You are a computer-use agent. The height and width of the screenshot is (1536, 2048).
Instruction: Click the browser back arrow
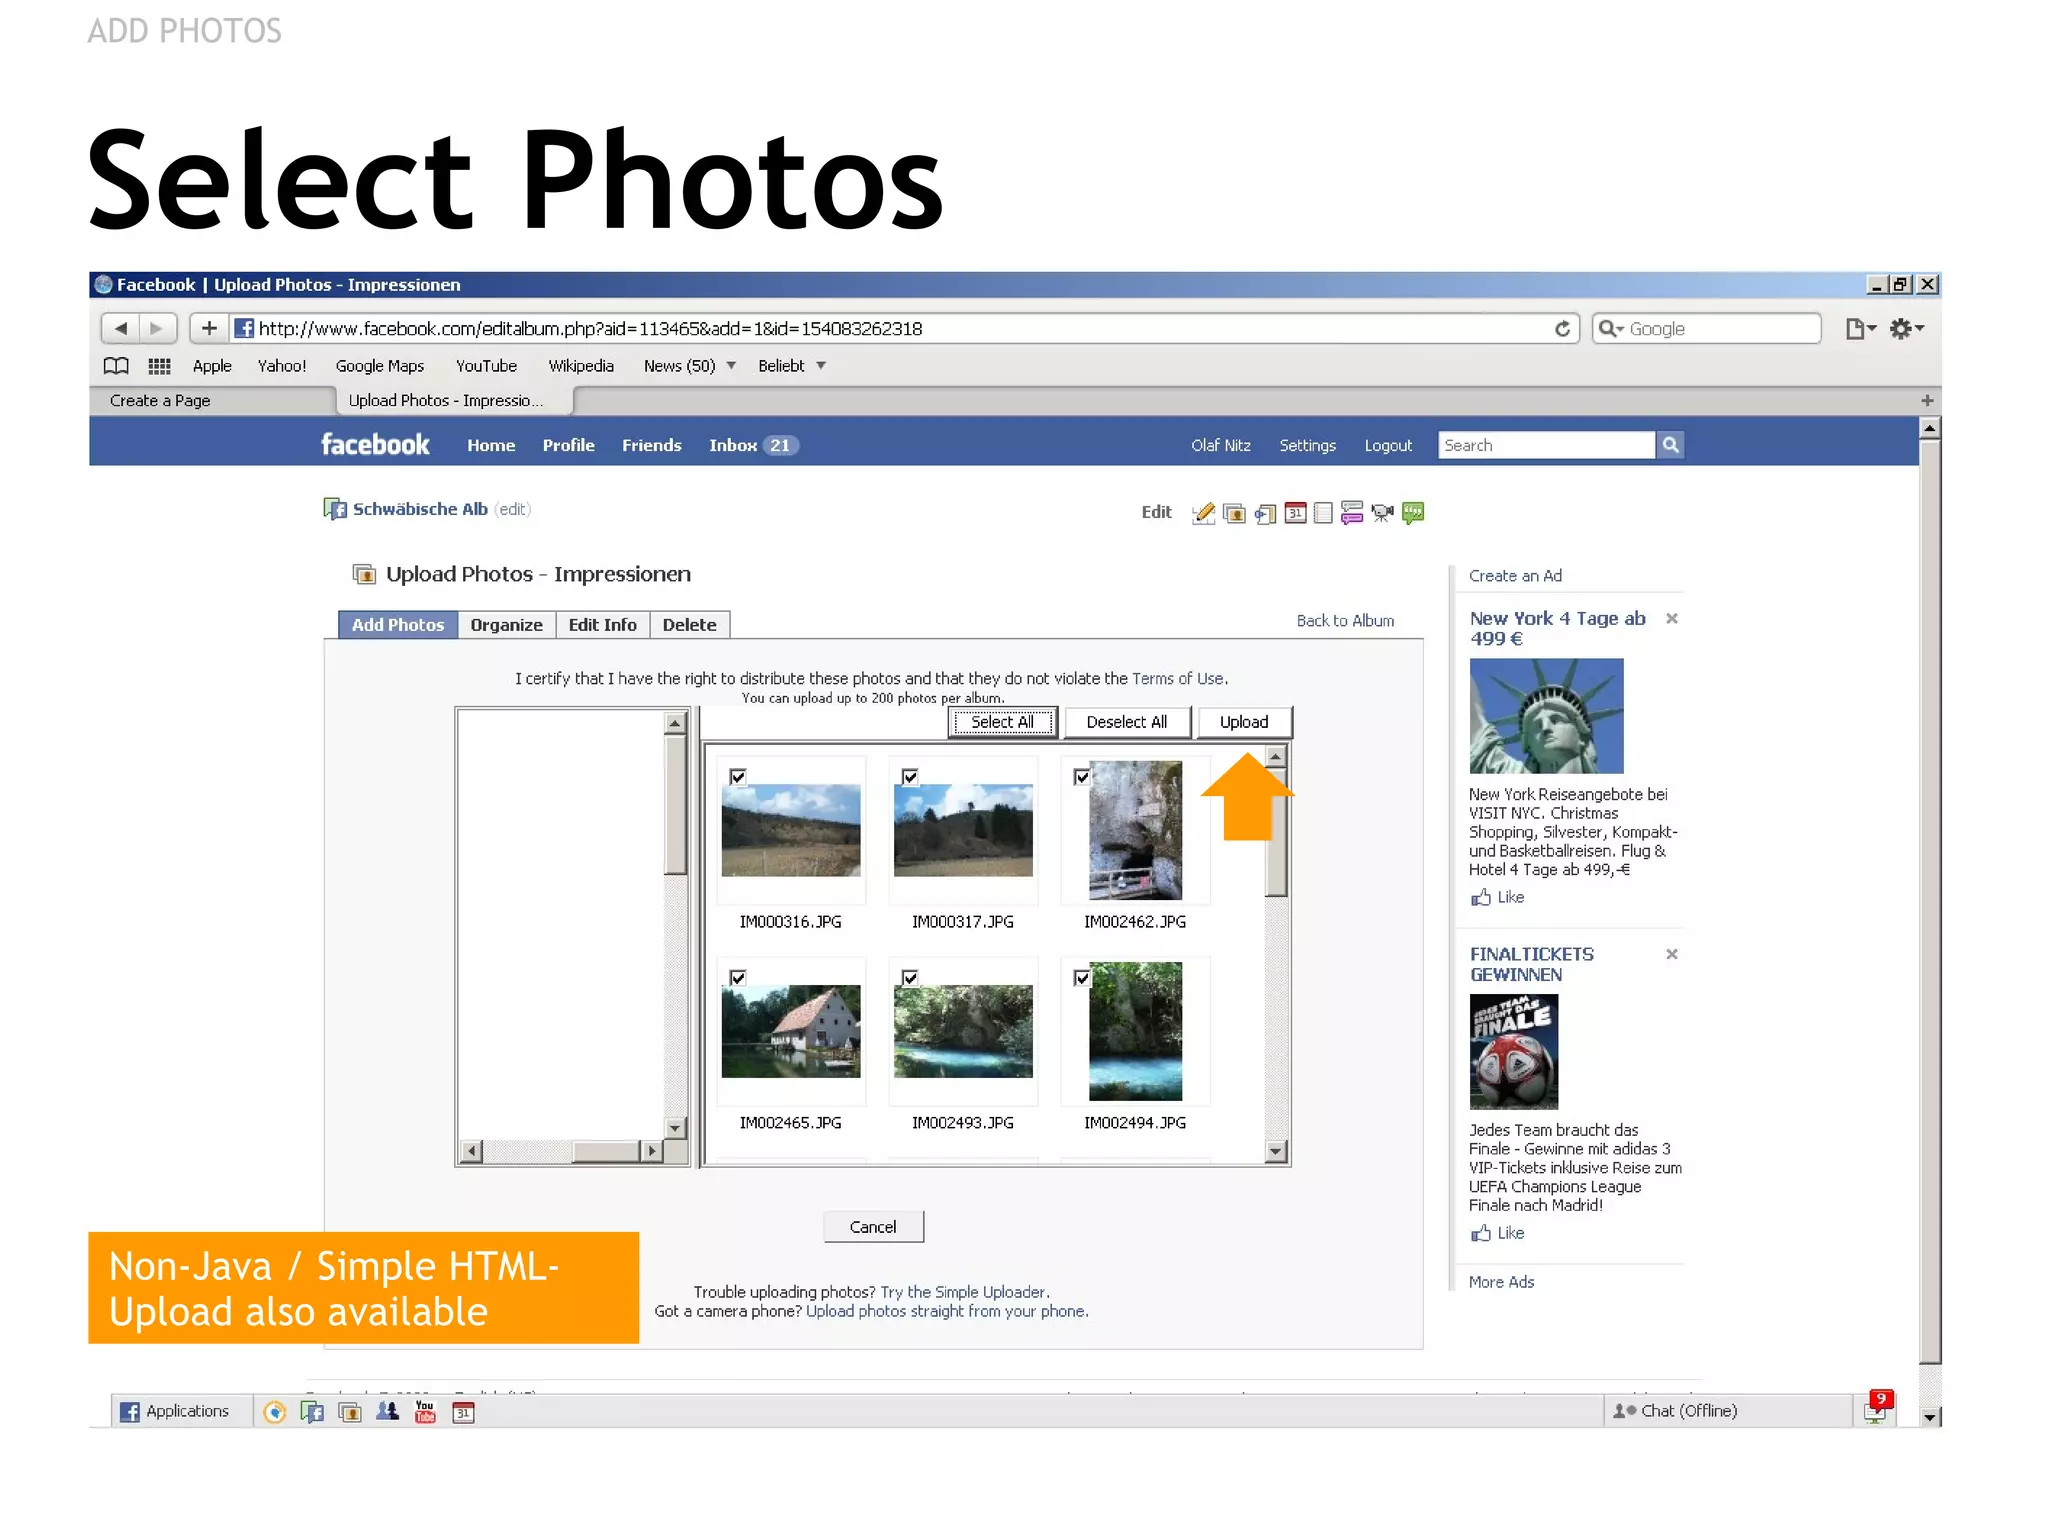coord(121,328)
